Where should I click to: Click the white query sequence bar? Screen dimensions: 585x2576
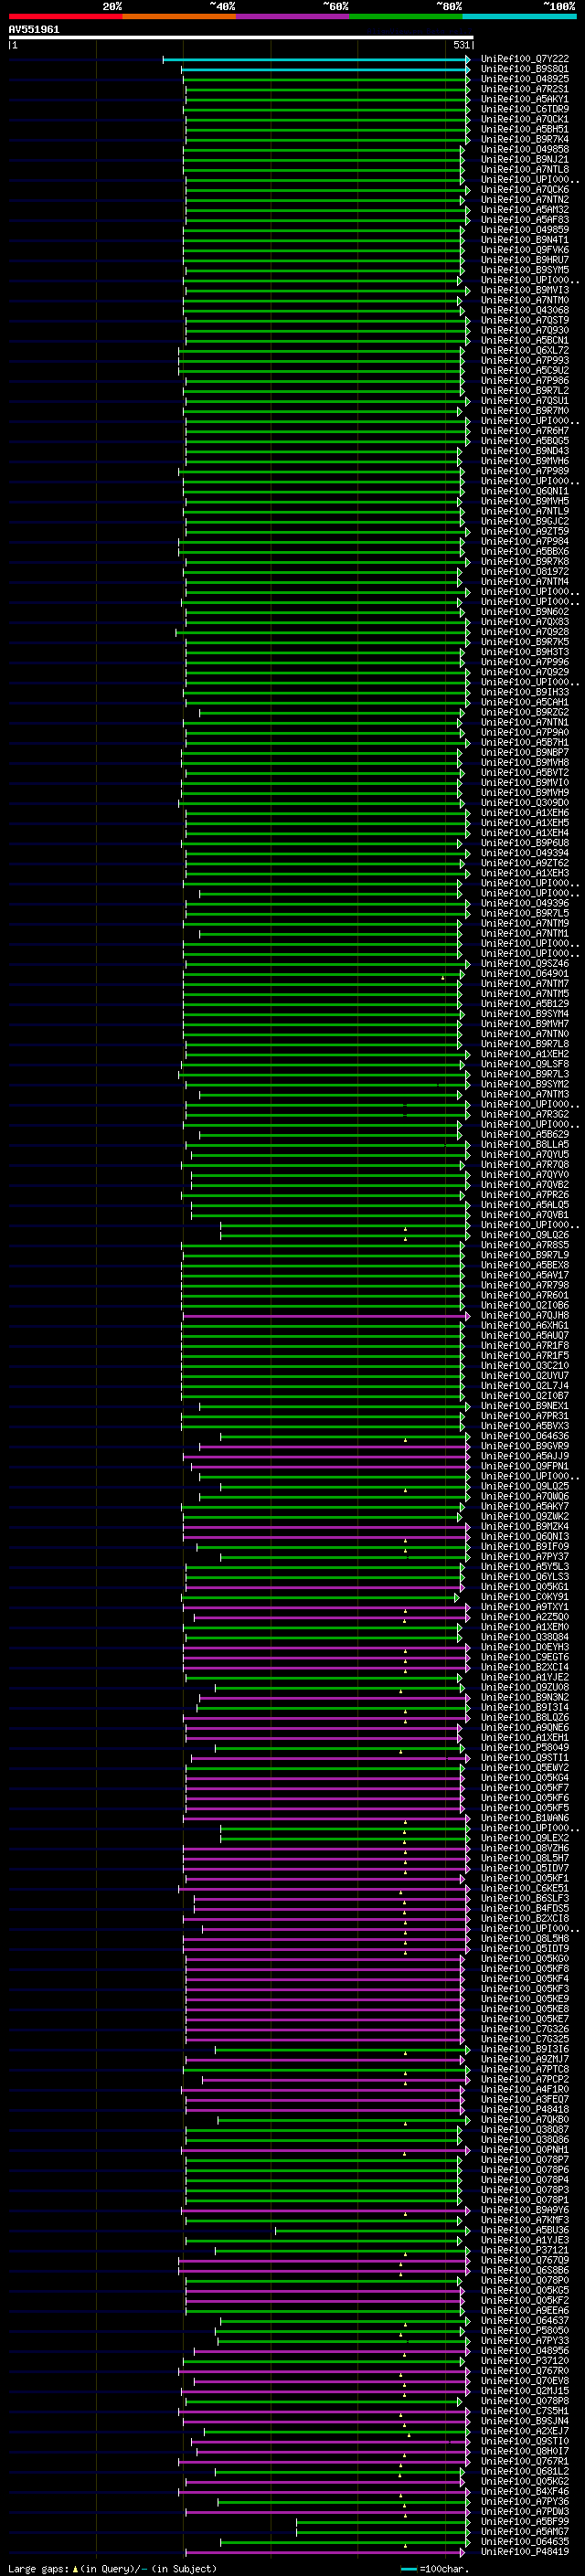[241, 37]
